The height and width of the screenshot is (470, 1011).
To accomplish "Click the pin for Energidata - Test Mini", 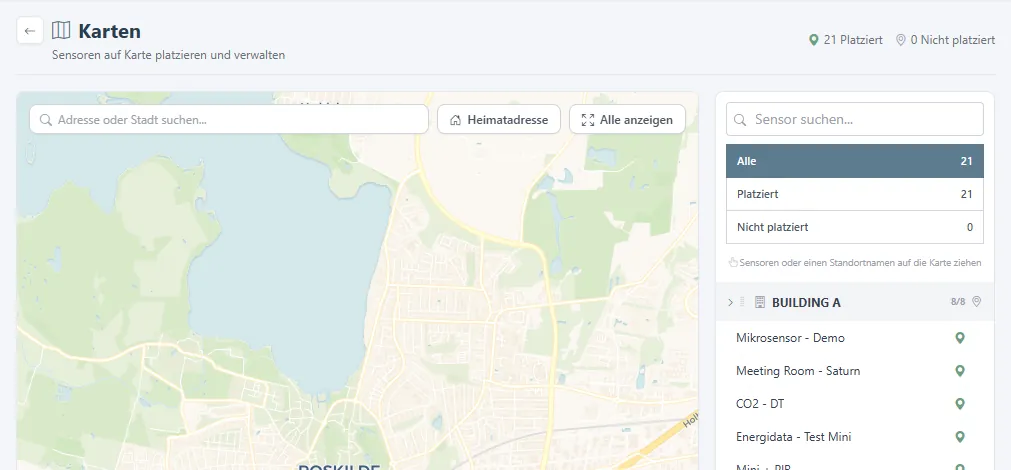I will pos(959,436).
